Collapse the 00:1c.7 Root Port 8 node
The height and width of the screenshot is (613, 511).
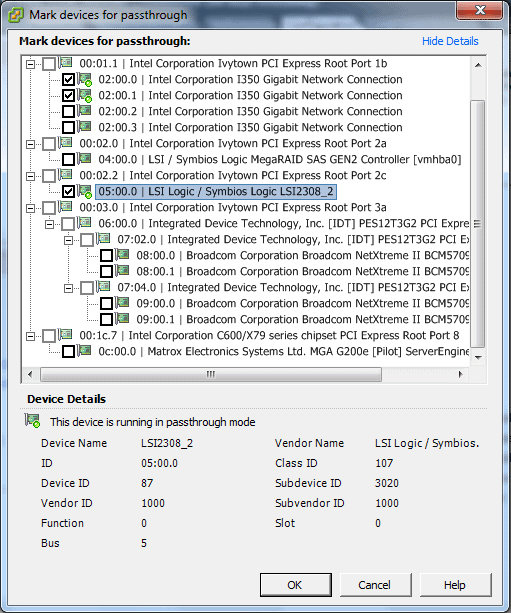(30, 337)
